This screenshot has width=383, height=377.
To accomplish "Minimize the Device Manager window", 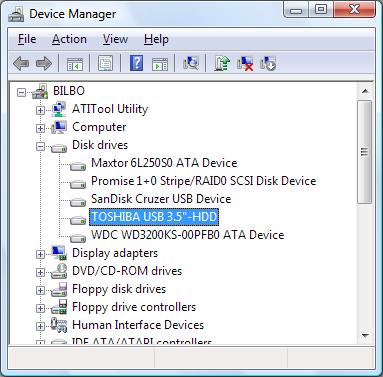I will [x=296, y=10].
